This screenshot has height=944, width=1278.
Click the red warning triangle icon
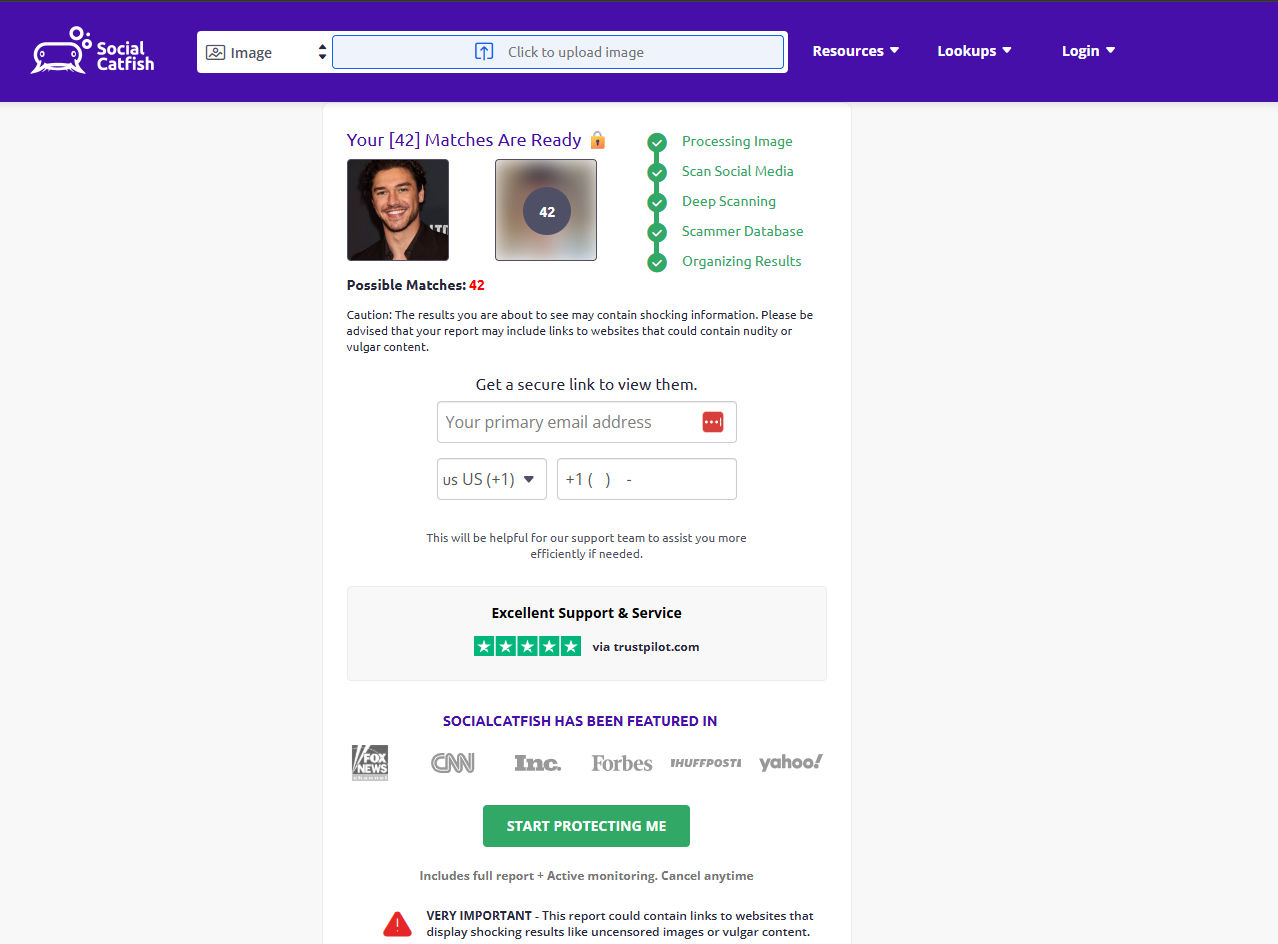397,923
